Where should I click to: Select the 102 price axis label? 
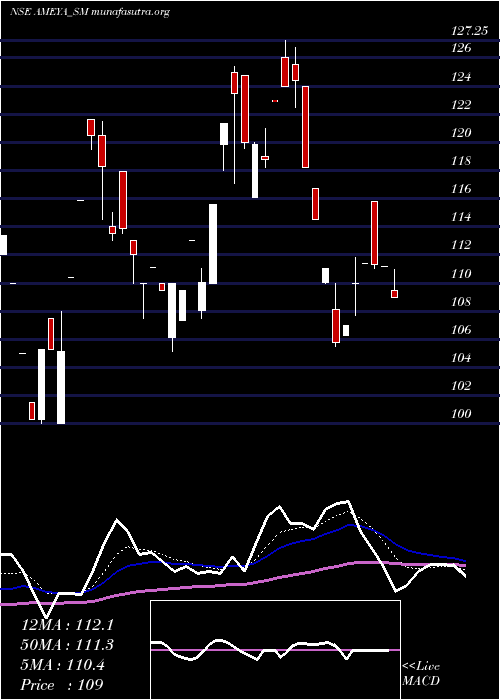point(461,386)
